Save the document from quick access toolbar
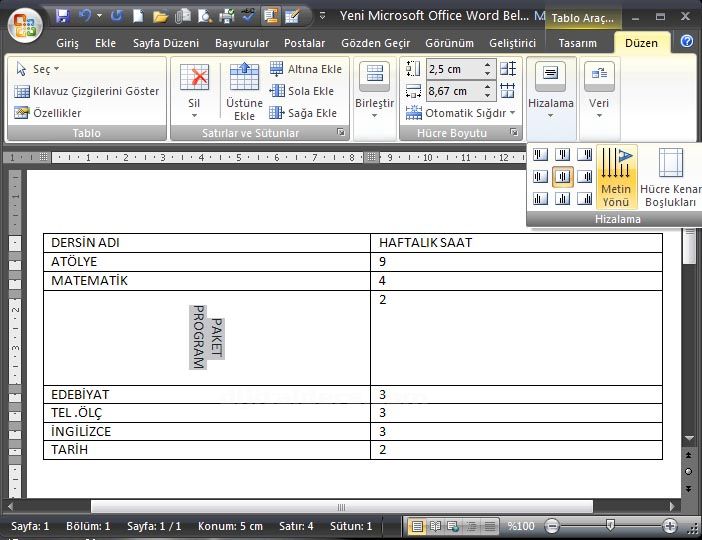The width and height of the screenshot is (702, 540). tap(62, 16)
